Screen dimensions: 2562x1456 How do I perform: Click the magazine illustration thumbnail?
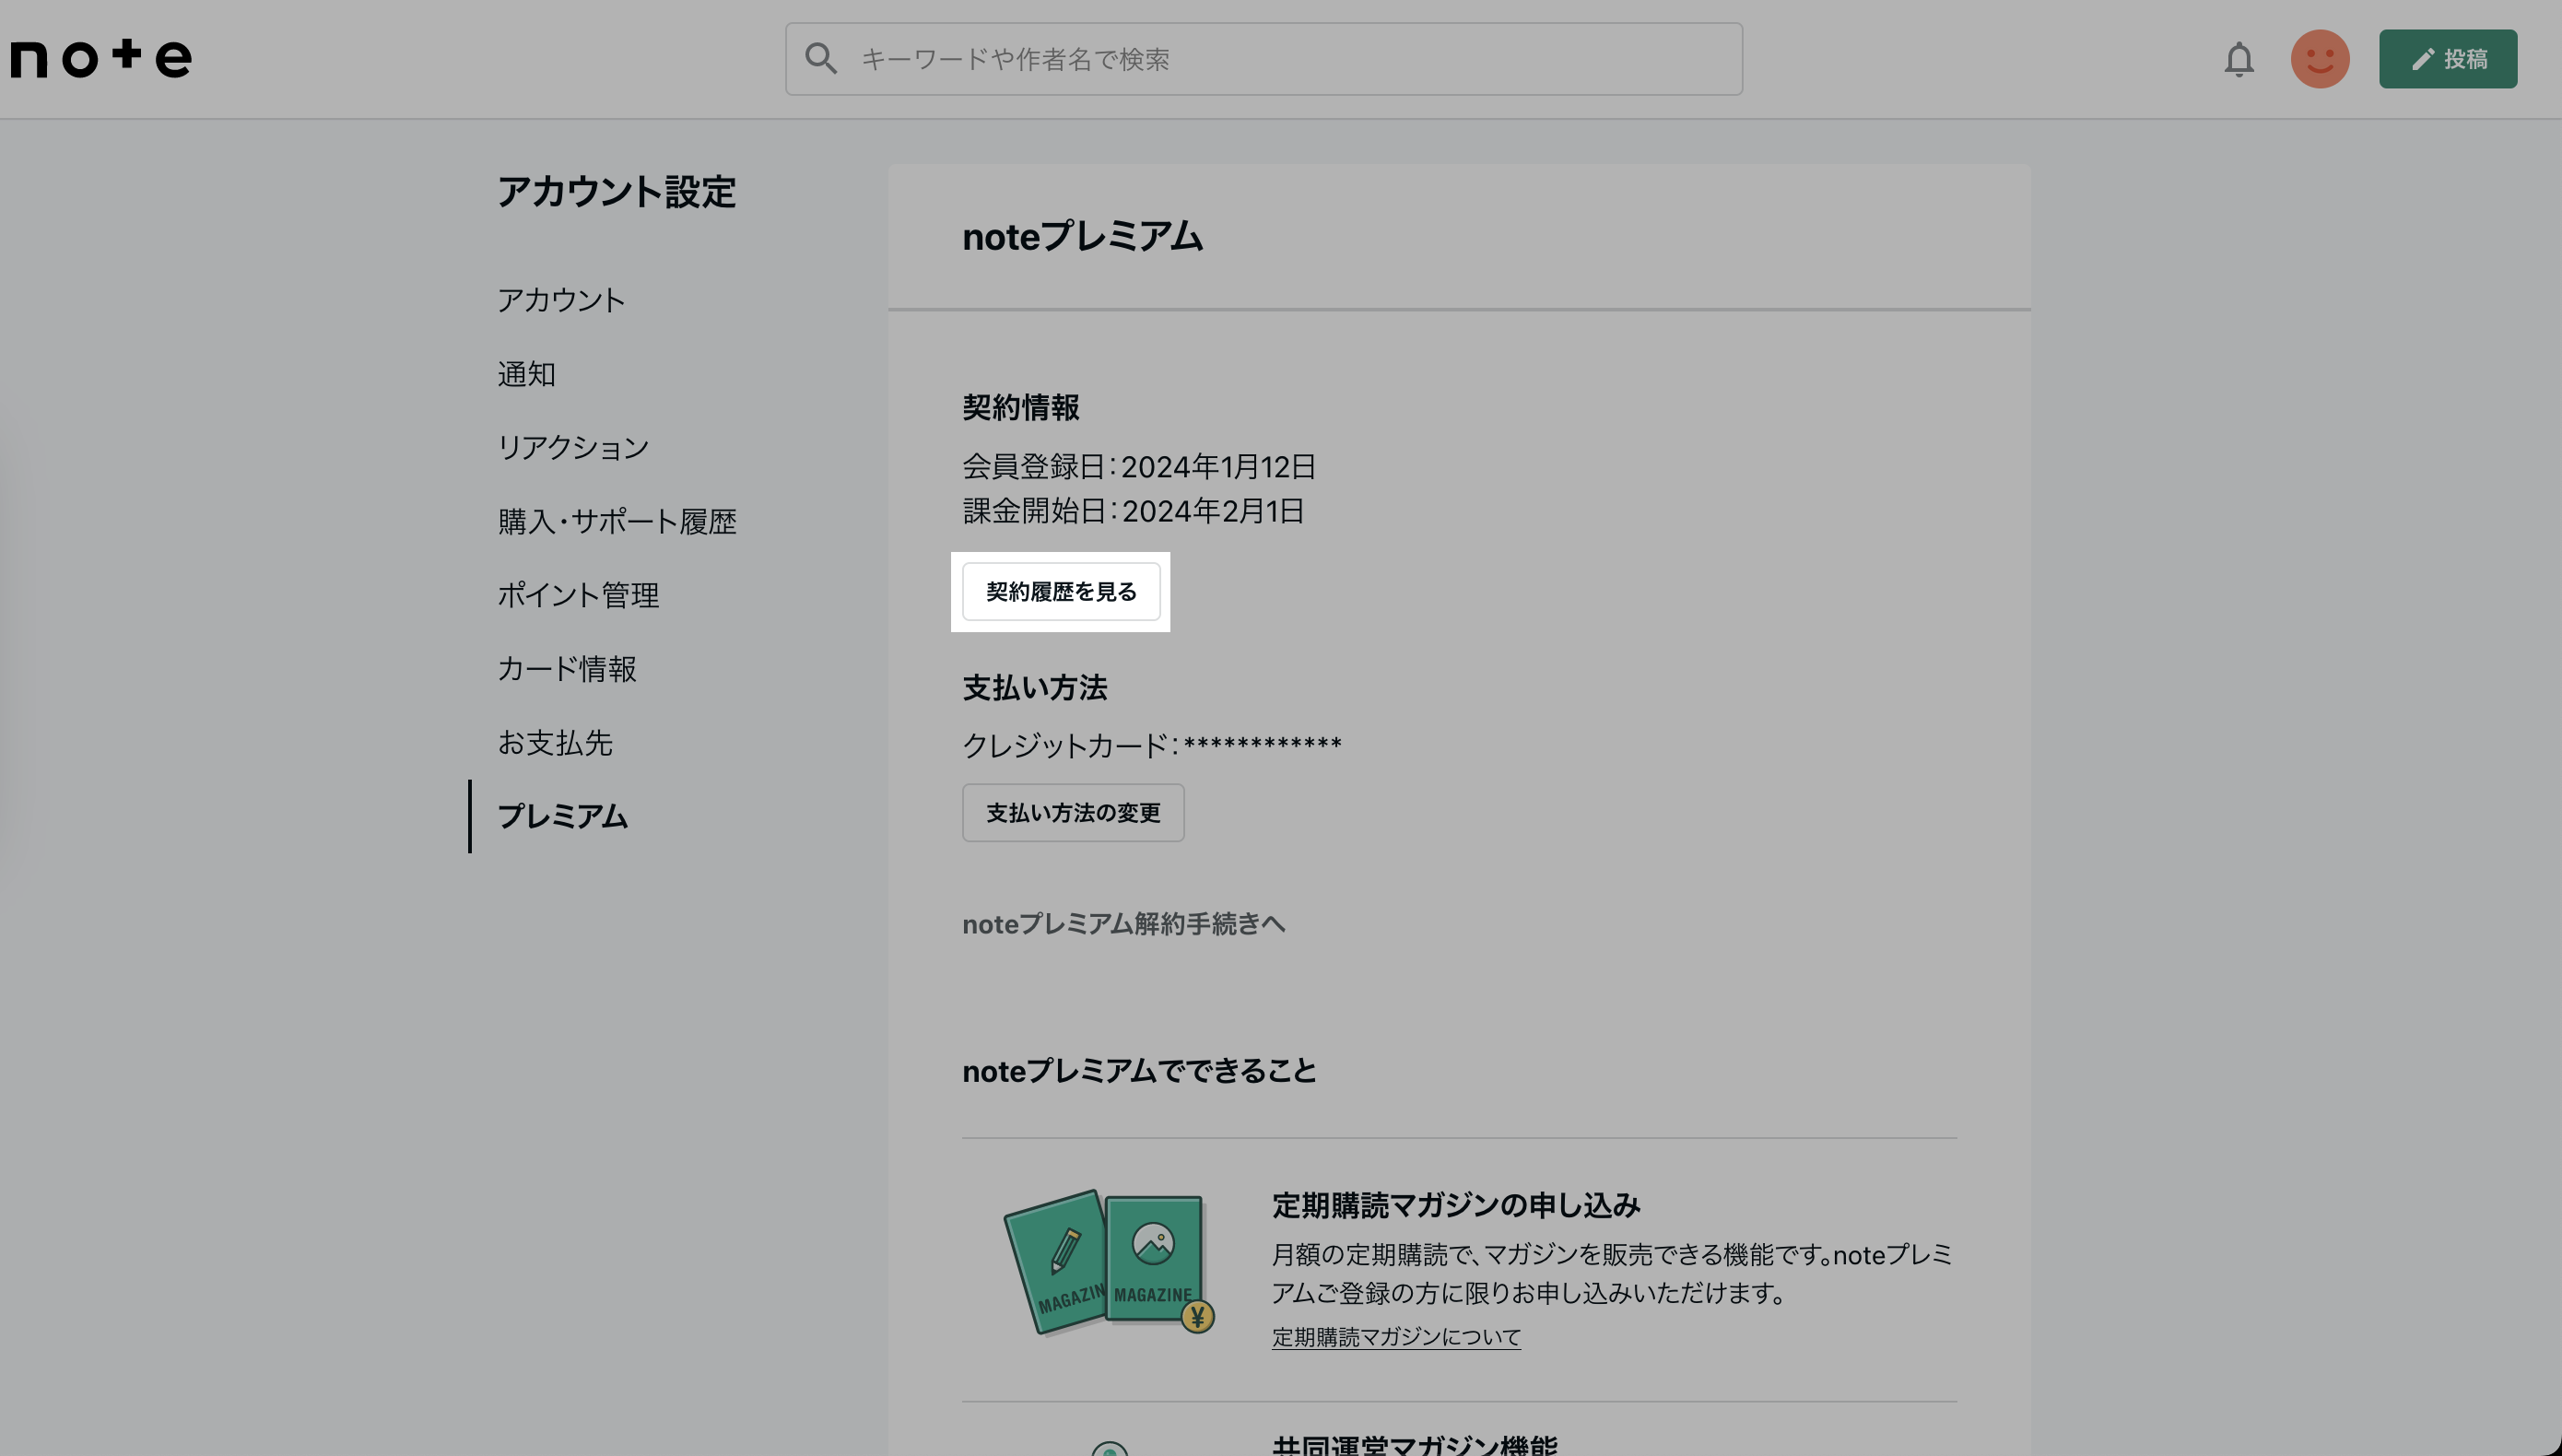[x=1109, y=1262]
